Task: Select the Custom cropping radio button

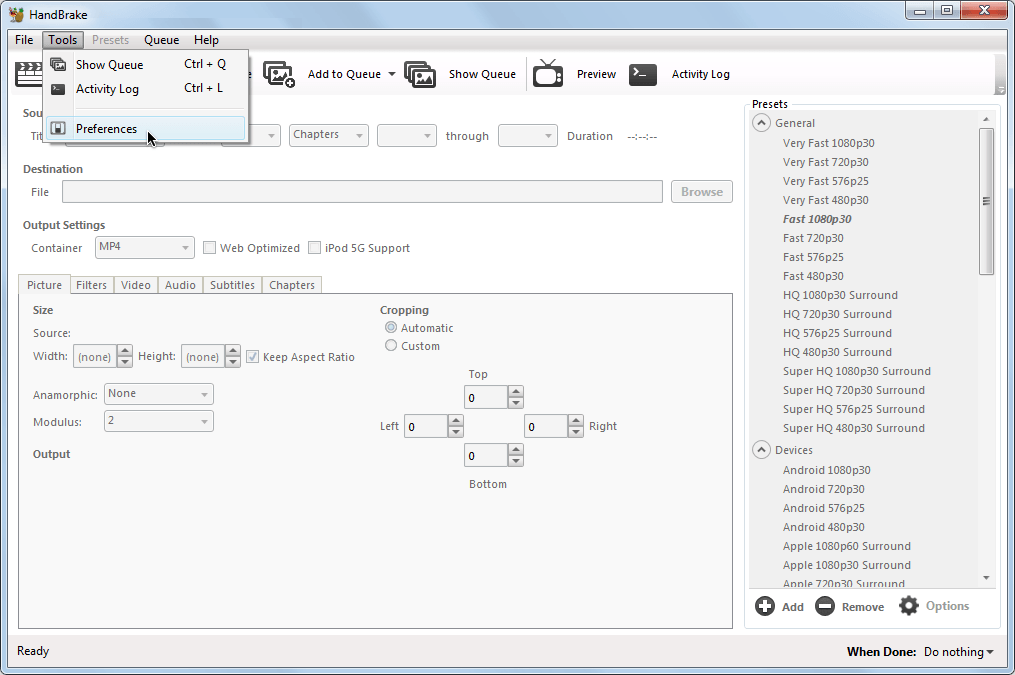Action: coord(391,346)
